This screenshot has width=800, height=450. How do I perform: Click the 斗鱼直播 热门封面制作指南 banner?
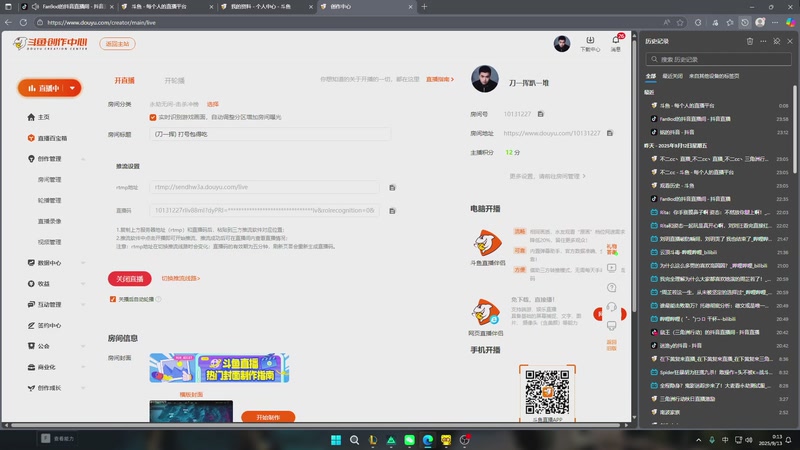click(x=219, y=368)
